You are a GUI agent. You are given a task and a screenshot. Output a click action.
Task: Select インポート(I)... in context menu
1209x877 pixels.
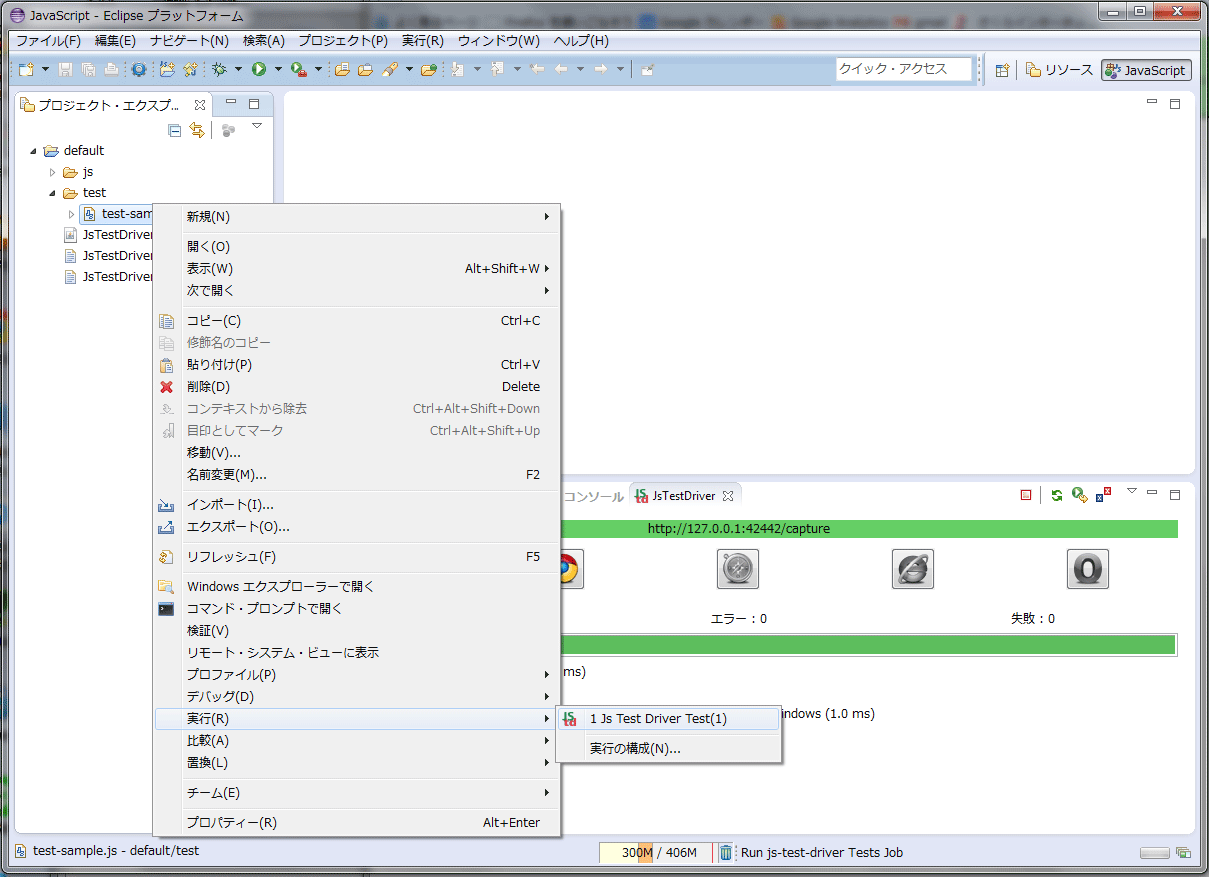coord(356,505)
